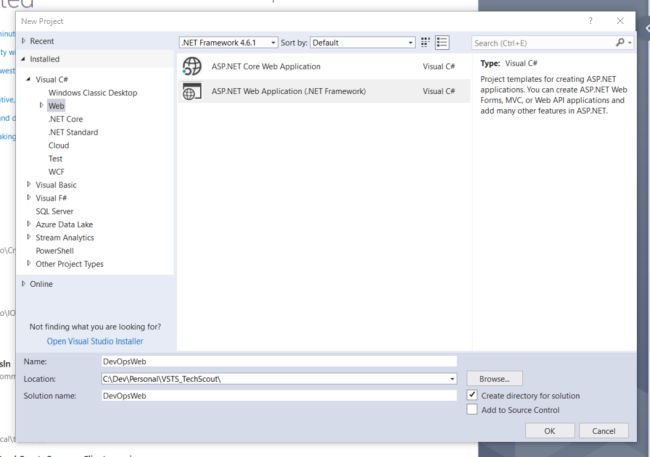Expand the Stream Analytics node arrow
The height and width of the screenshot is (457, 650).
(x=29, y=237)
